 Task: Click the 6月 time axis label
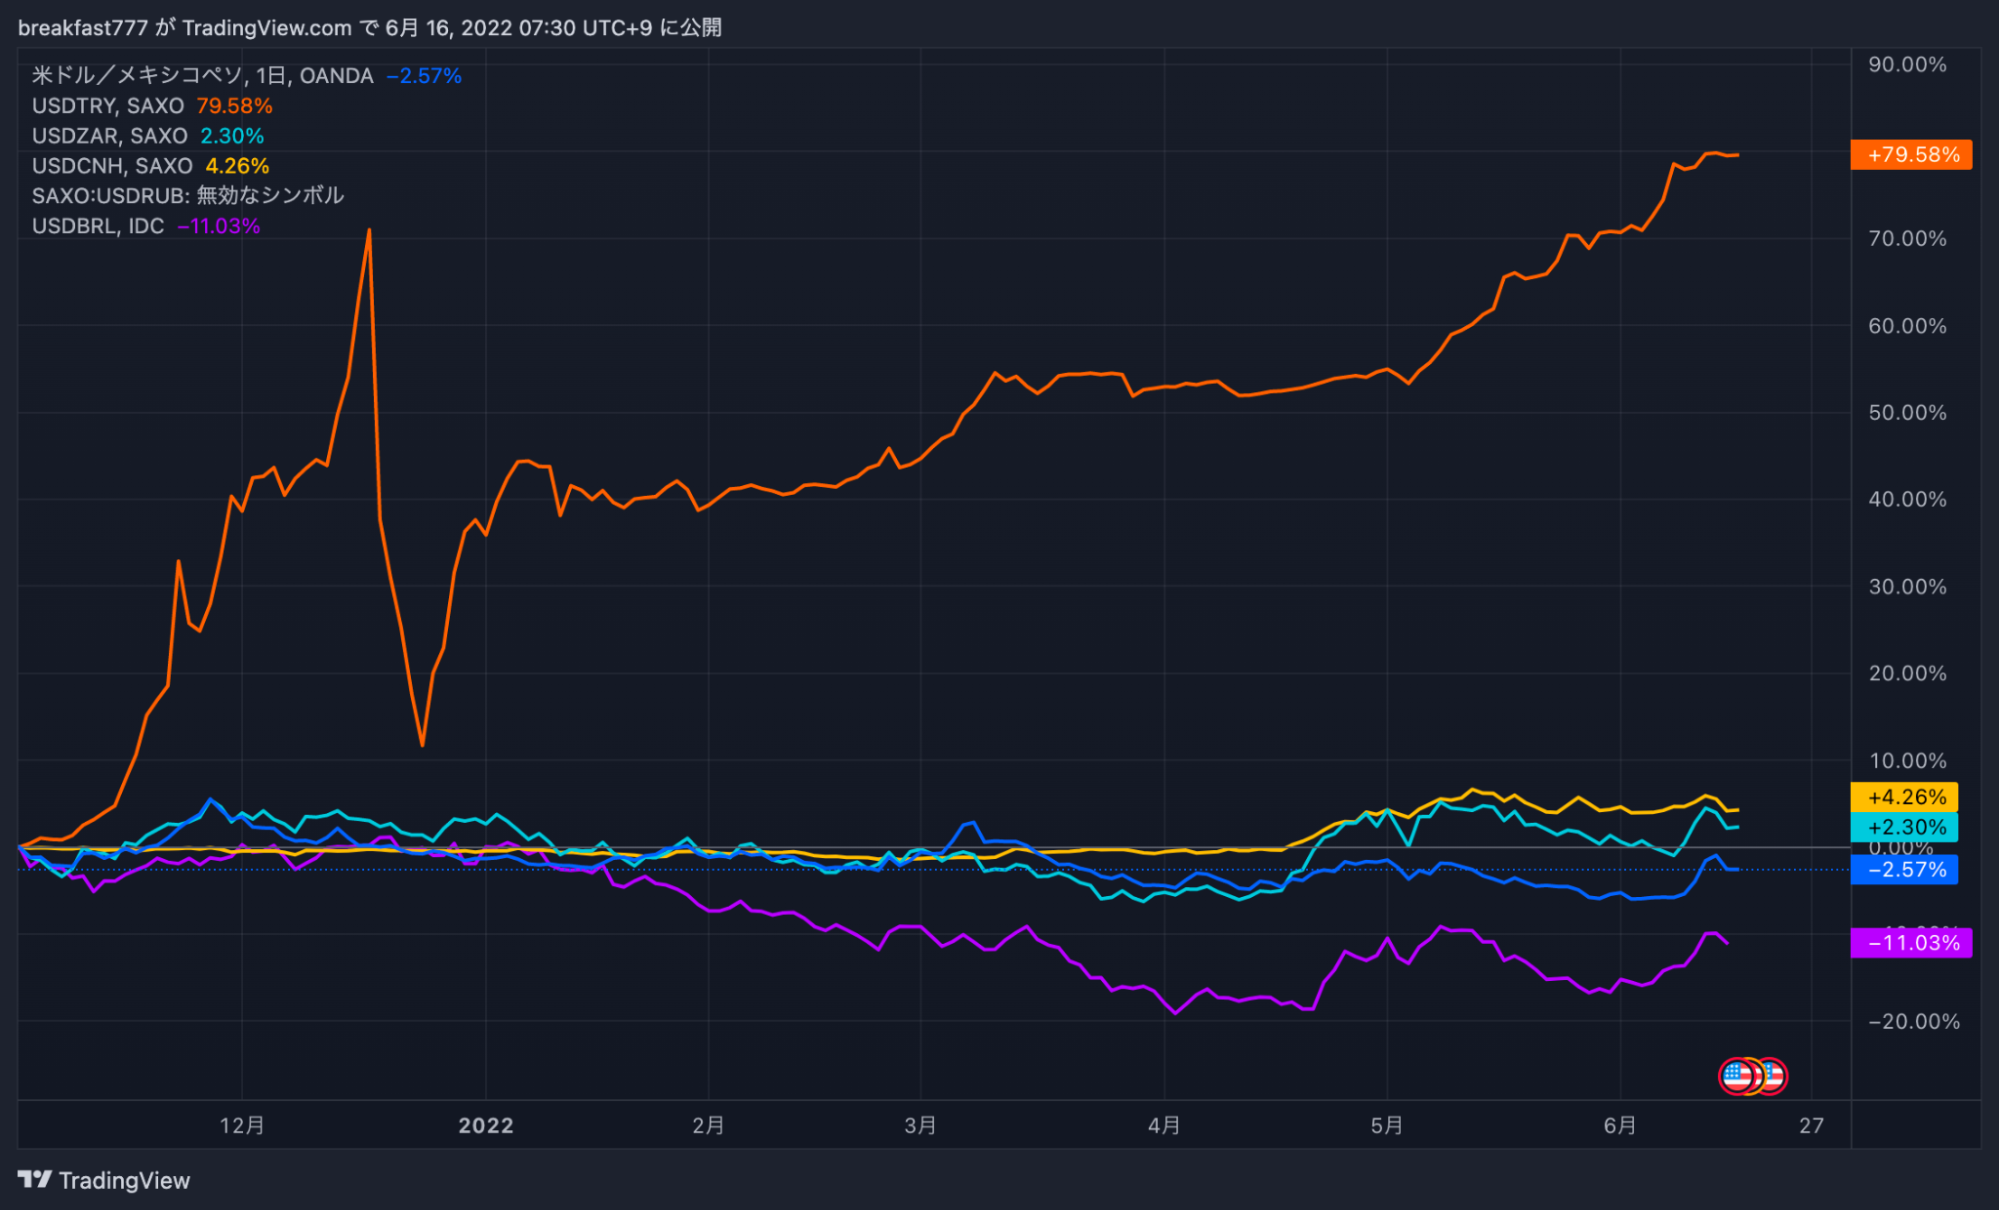pyautogui.click(x=1620, y=1126)
